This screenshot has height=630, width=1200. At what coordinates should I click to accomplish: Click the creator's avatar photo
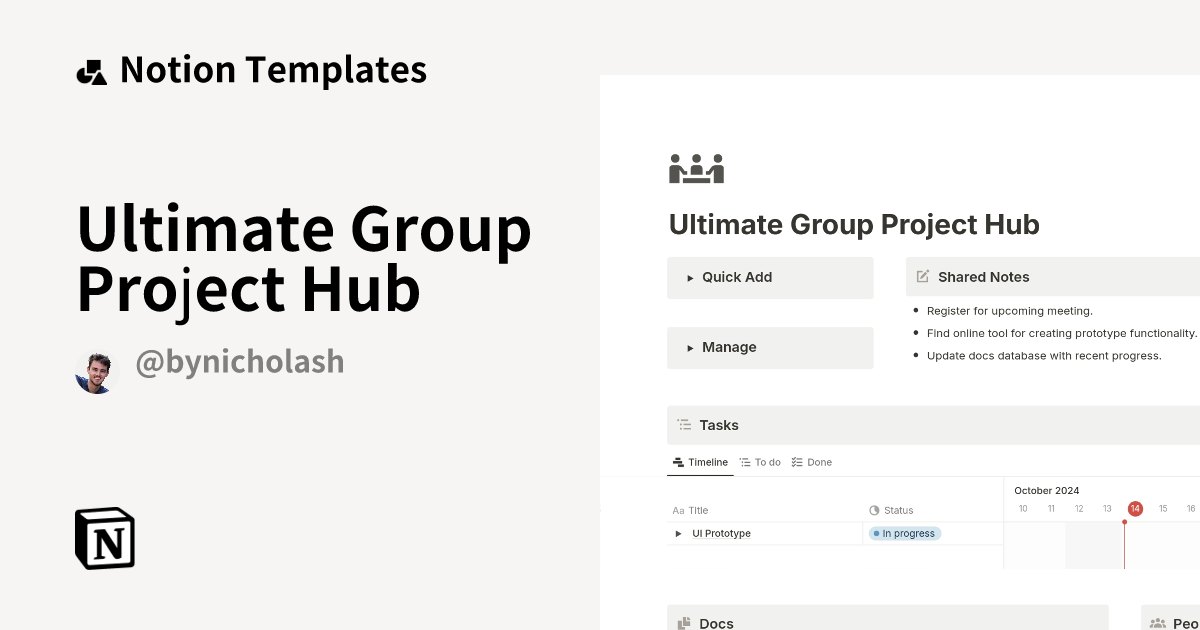pyautogui.click(x=96, y=371)
